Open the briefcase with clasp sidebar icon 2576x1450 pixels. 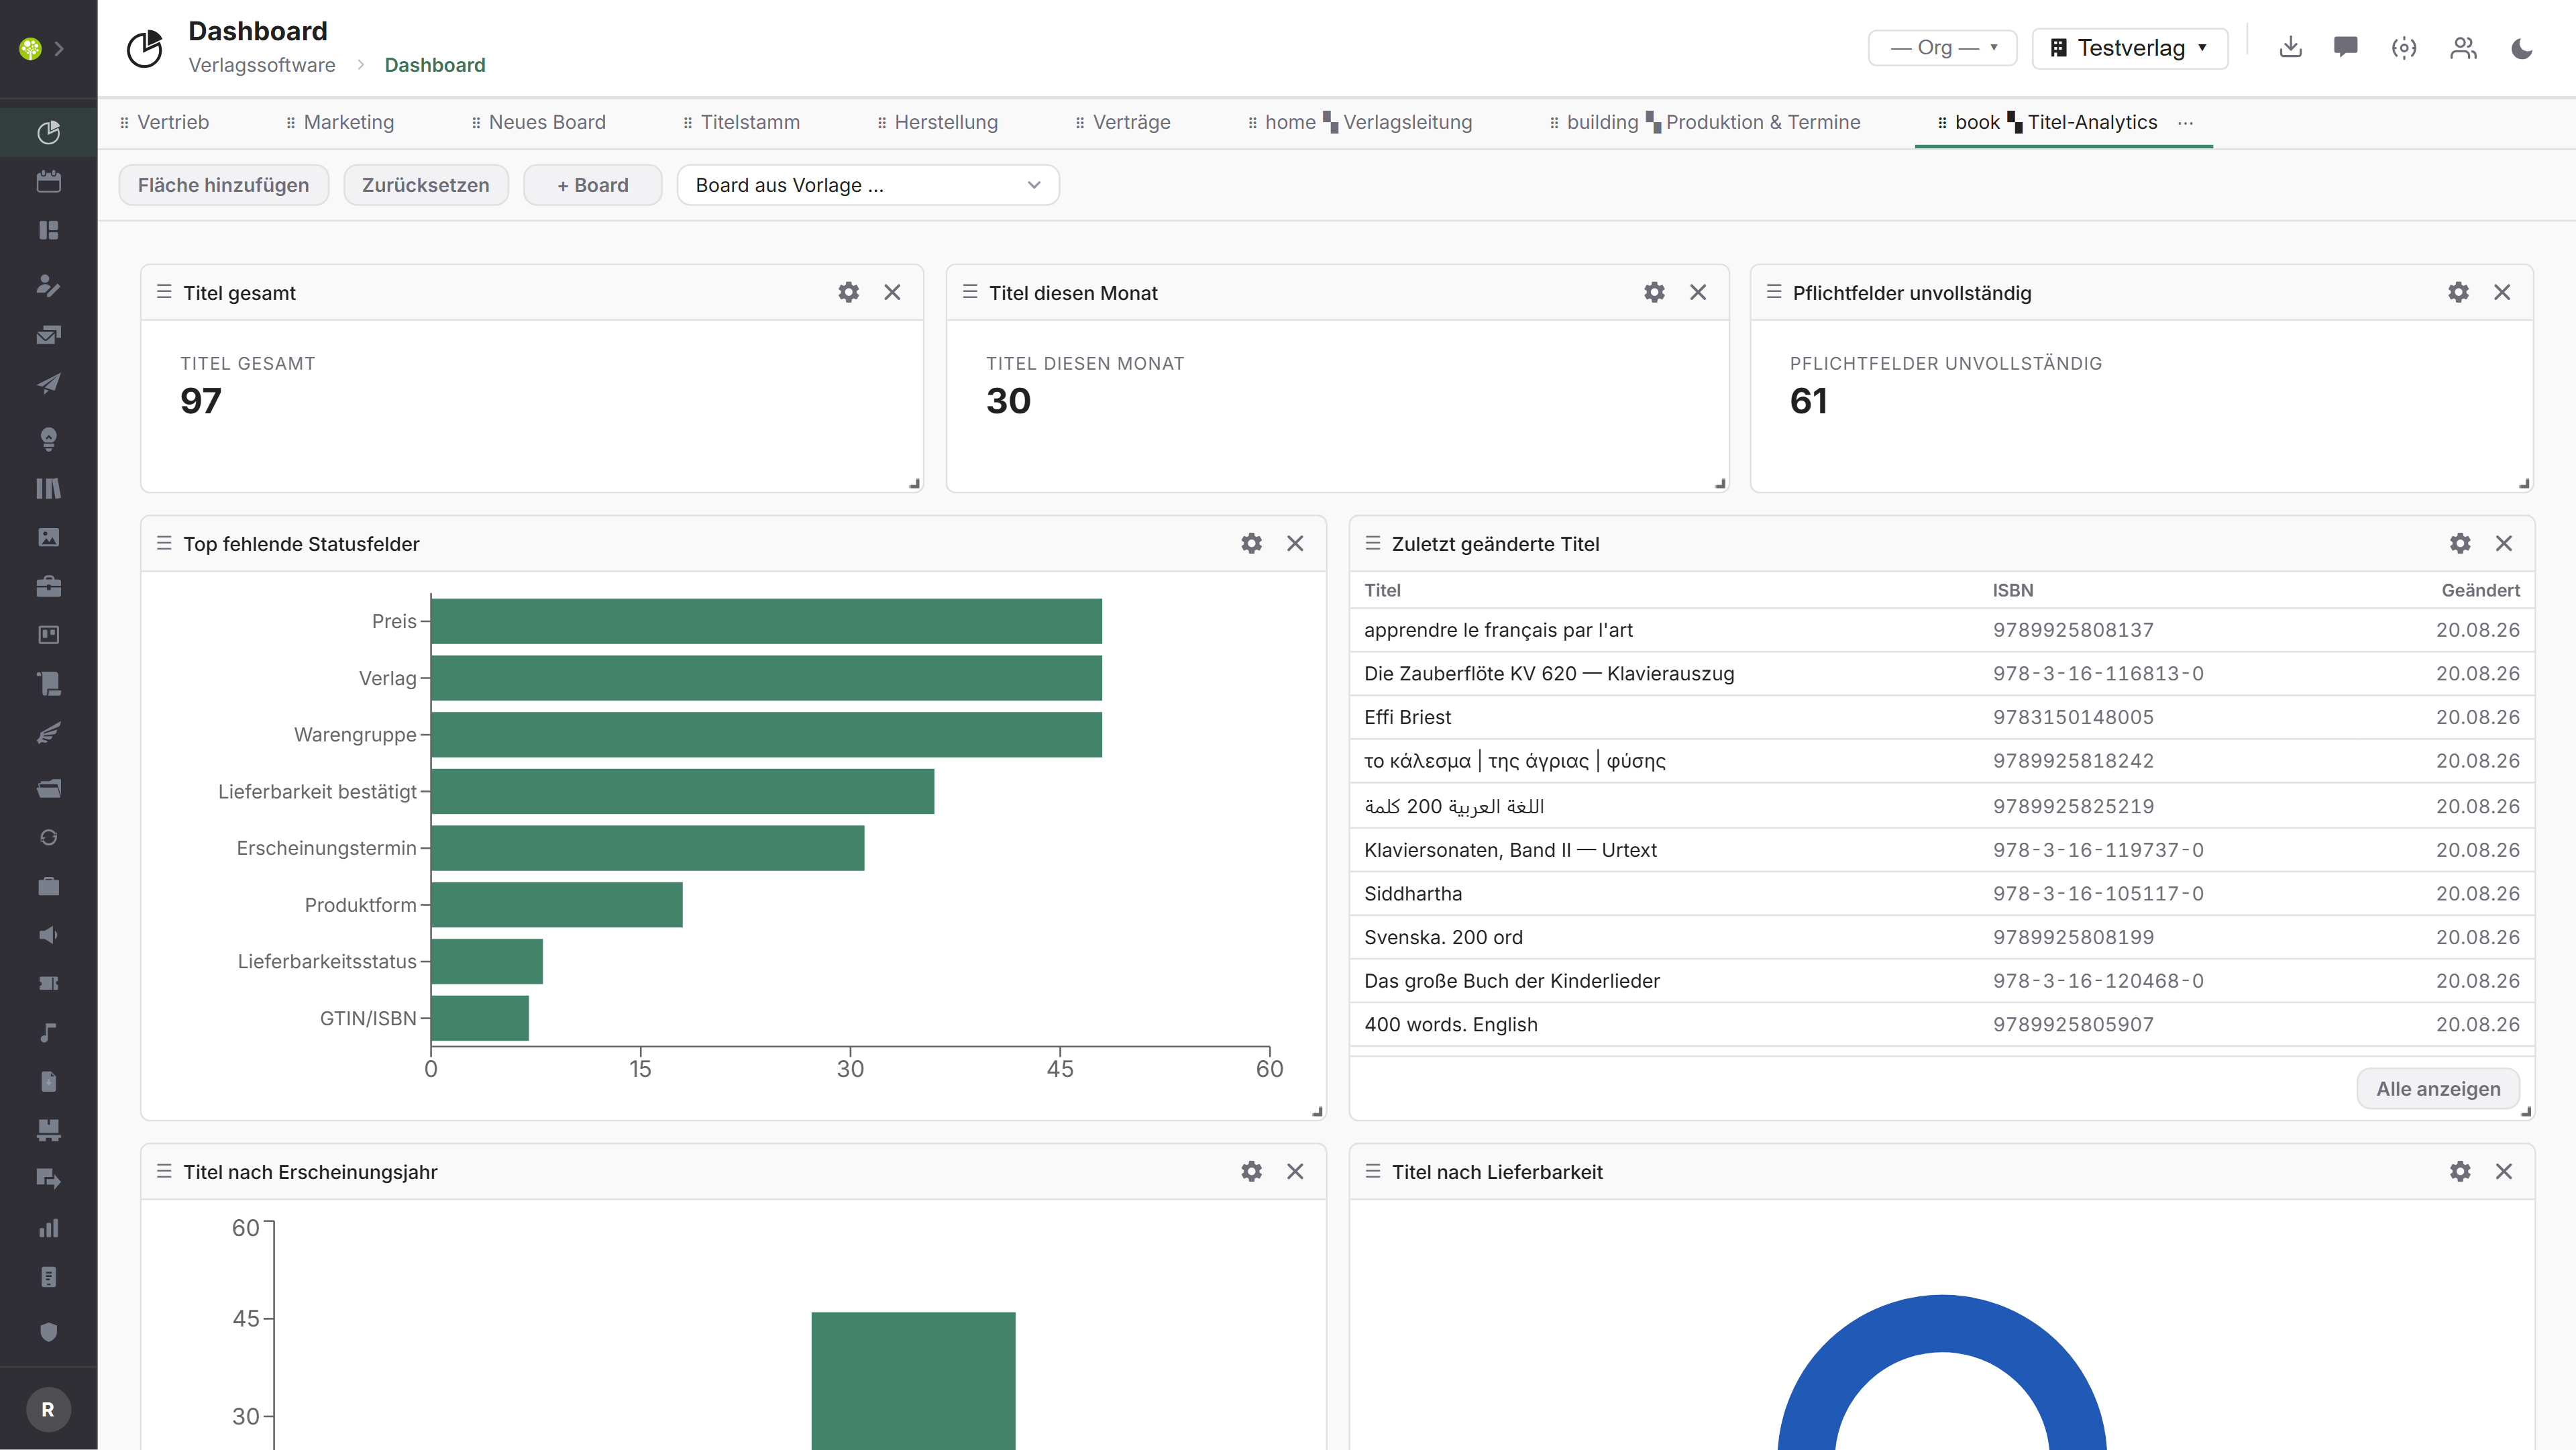[48, 586]
